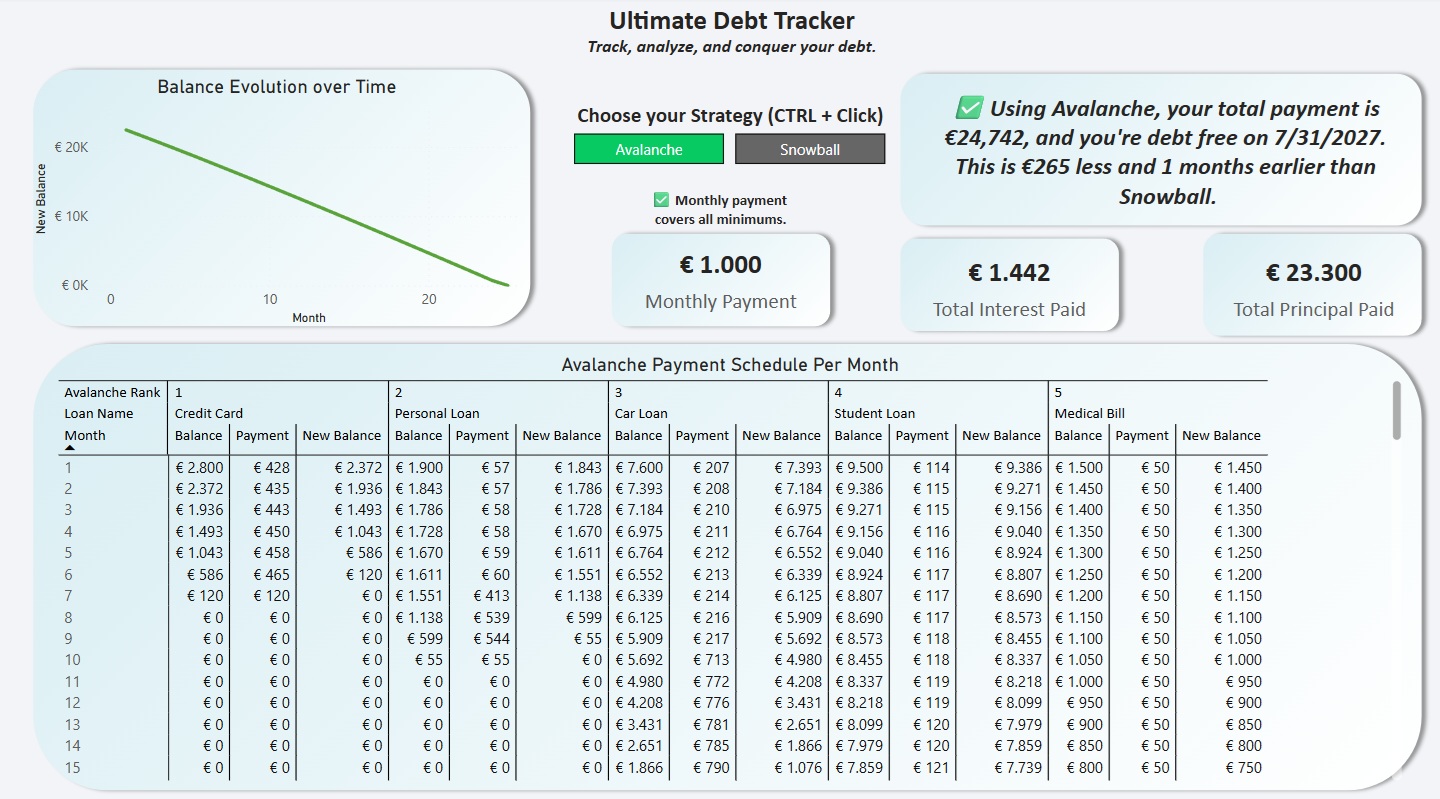
Task: Click the € 713 Car Loan payment cell
Action: [711, 660]
